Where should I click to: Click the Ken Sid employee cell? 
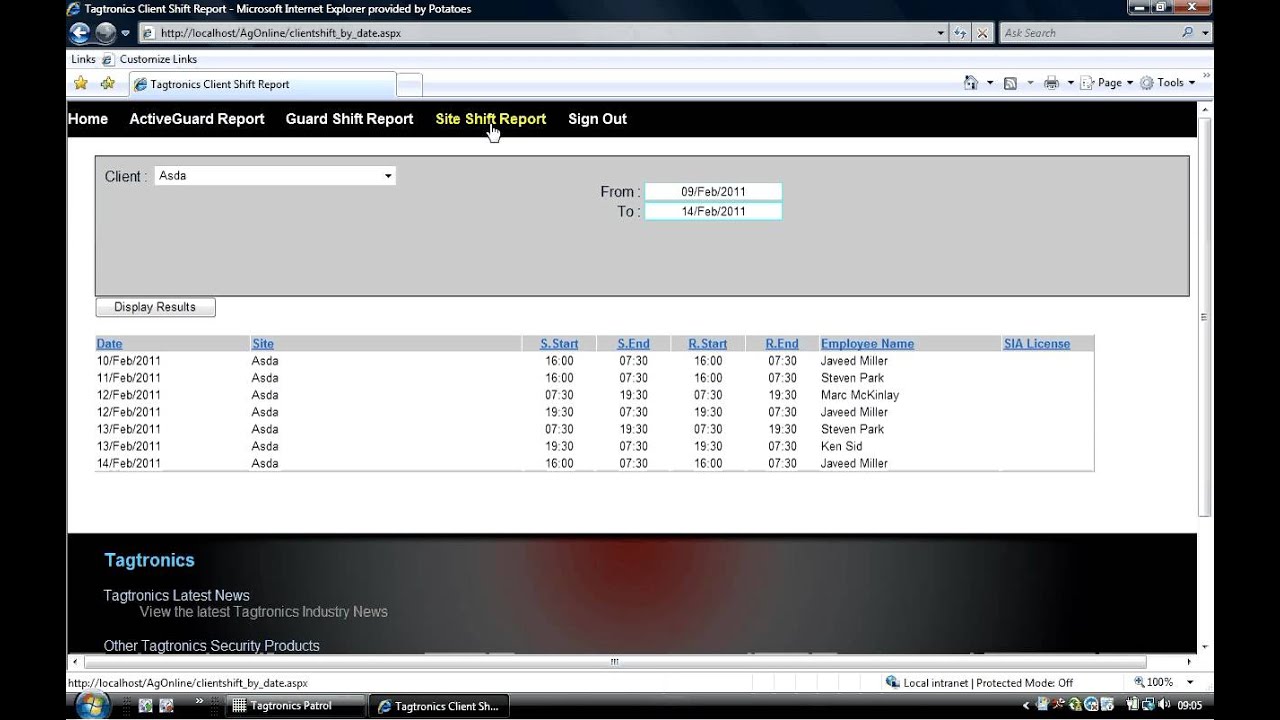(x=841, y=447)
